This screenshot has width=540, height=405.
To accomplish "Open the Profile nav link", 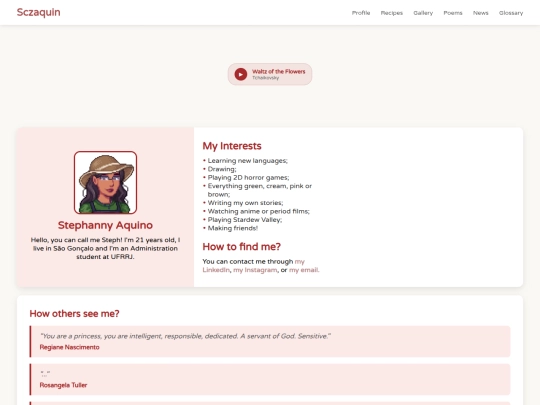I will (361, 13).
